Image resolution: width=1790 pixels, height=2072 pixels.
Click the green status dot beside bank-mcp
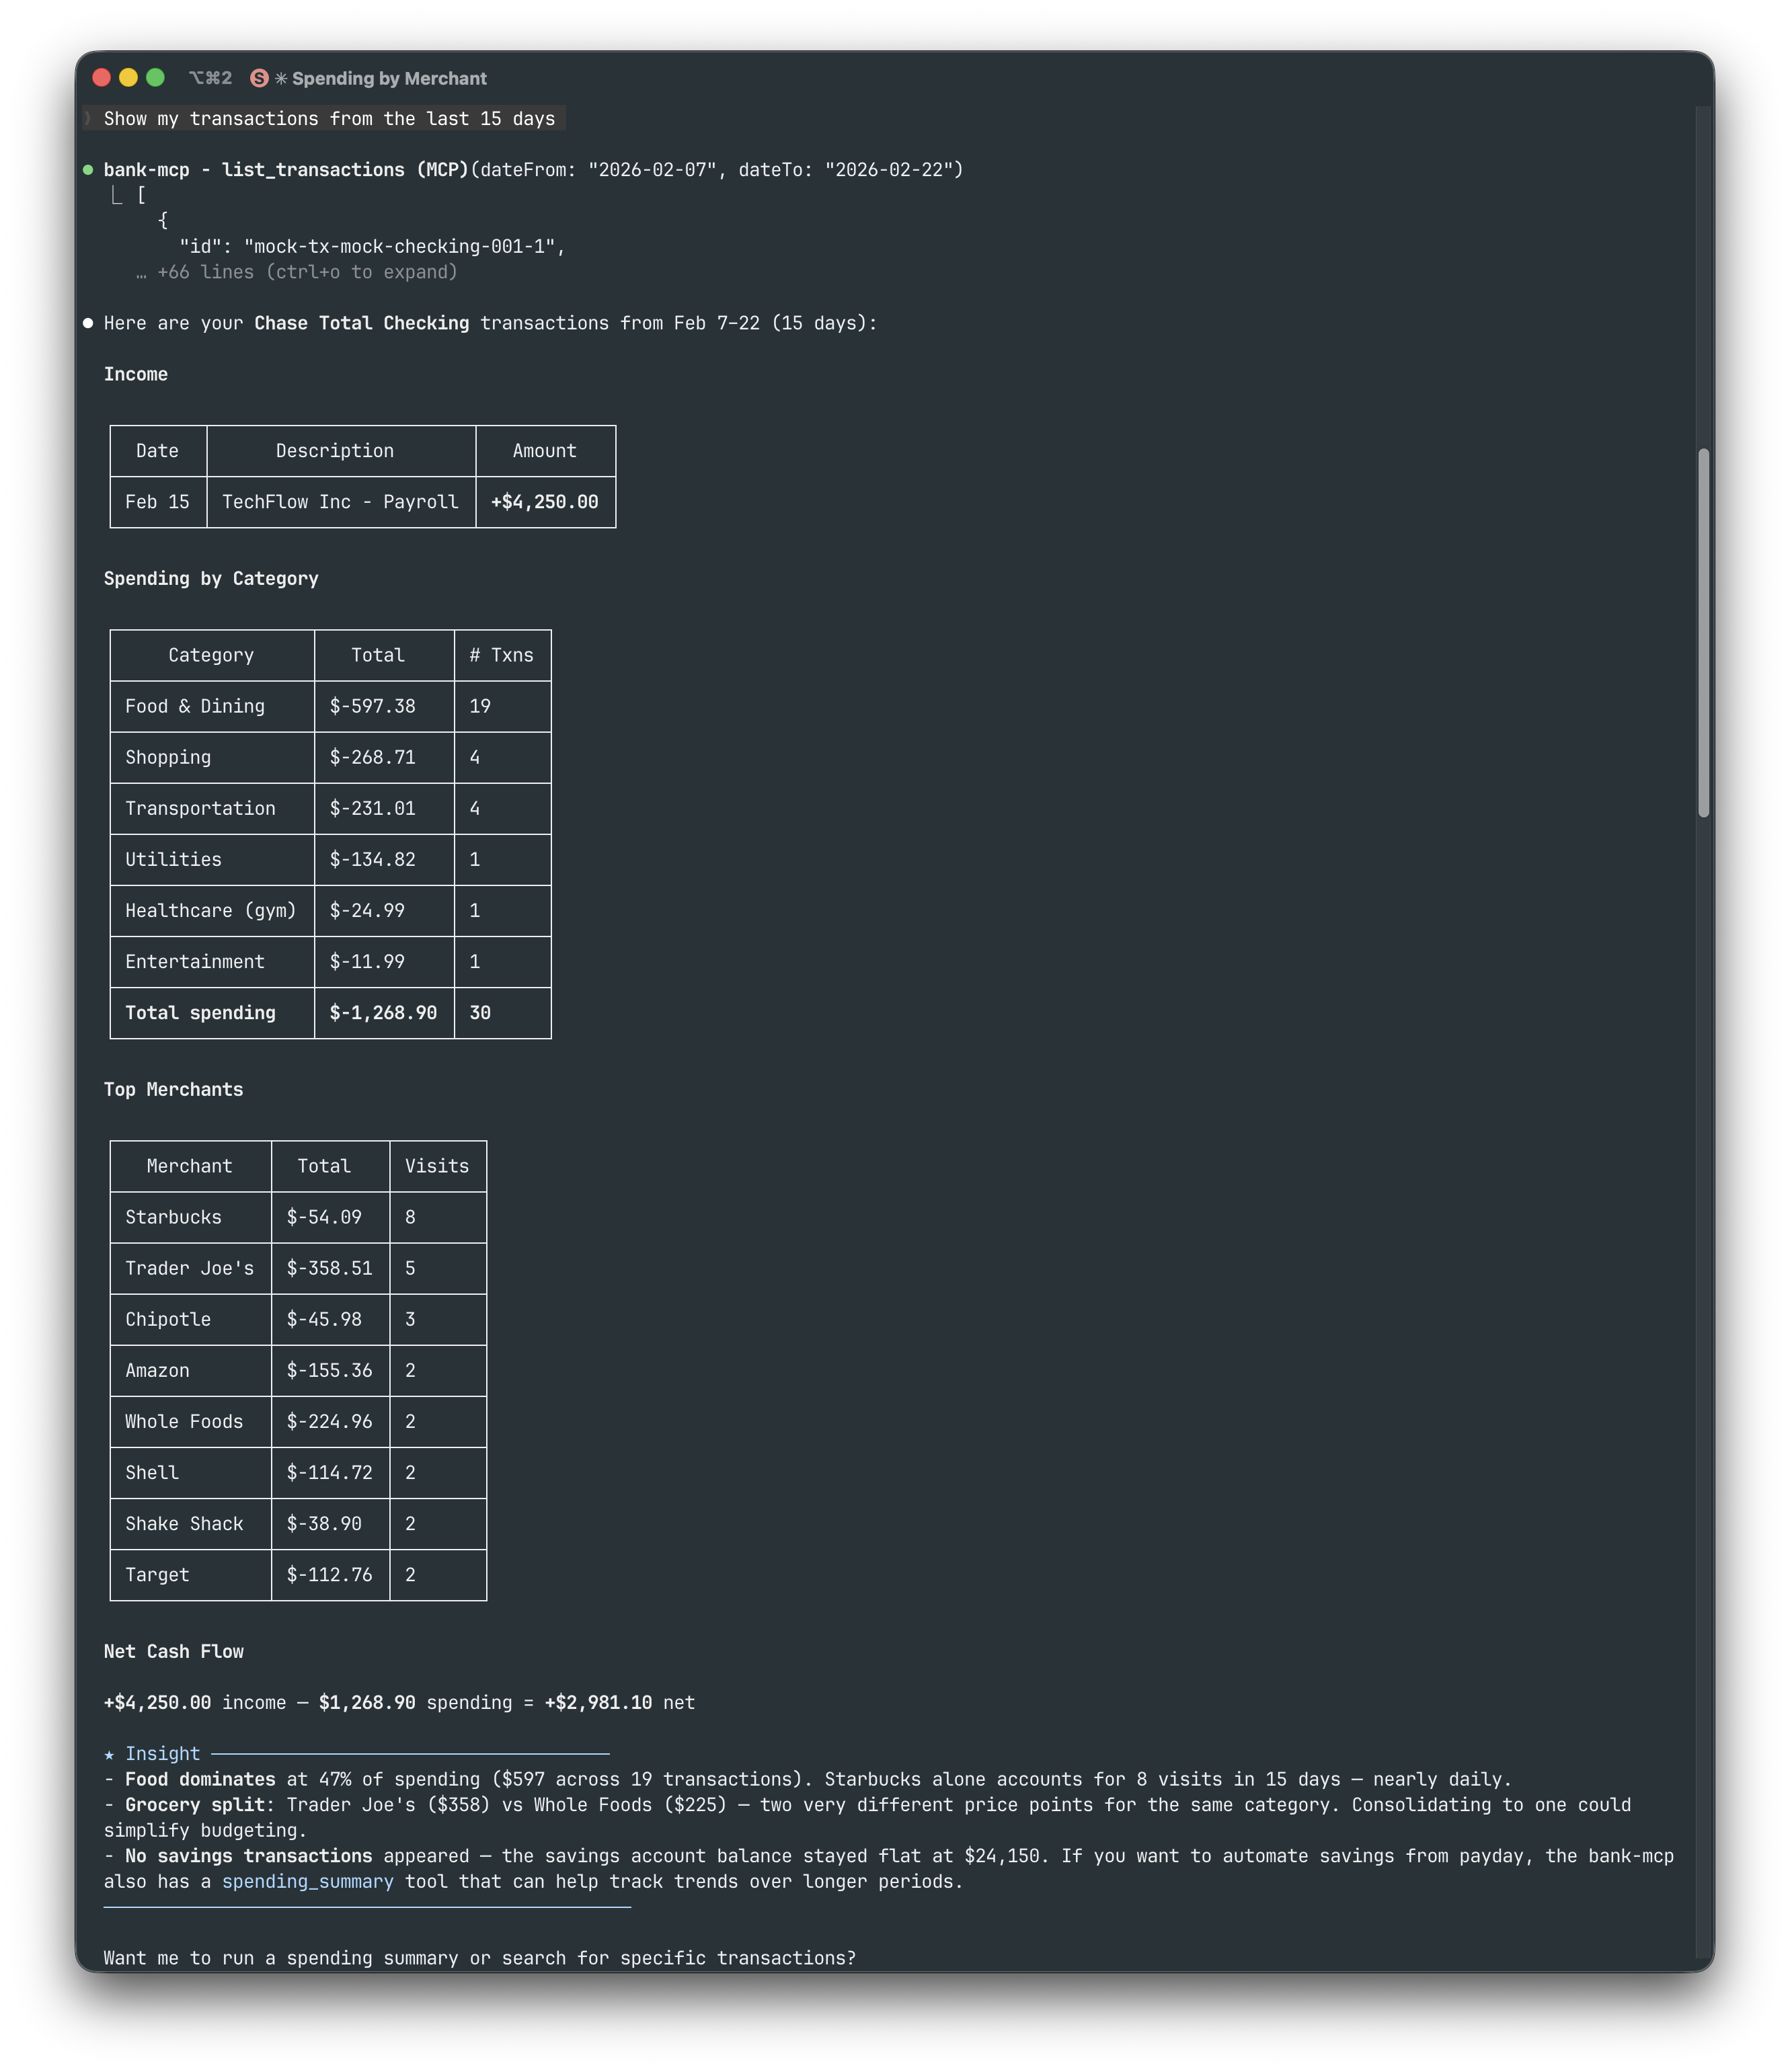pyautogui.click(x=88, y=170)
